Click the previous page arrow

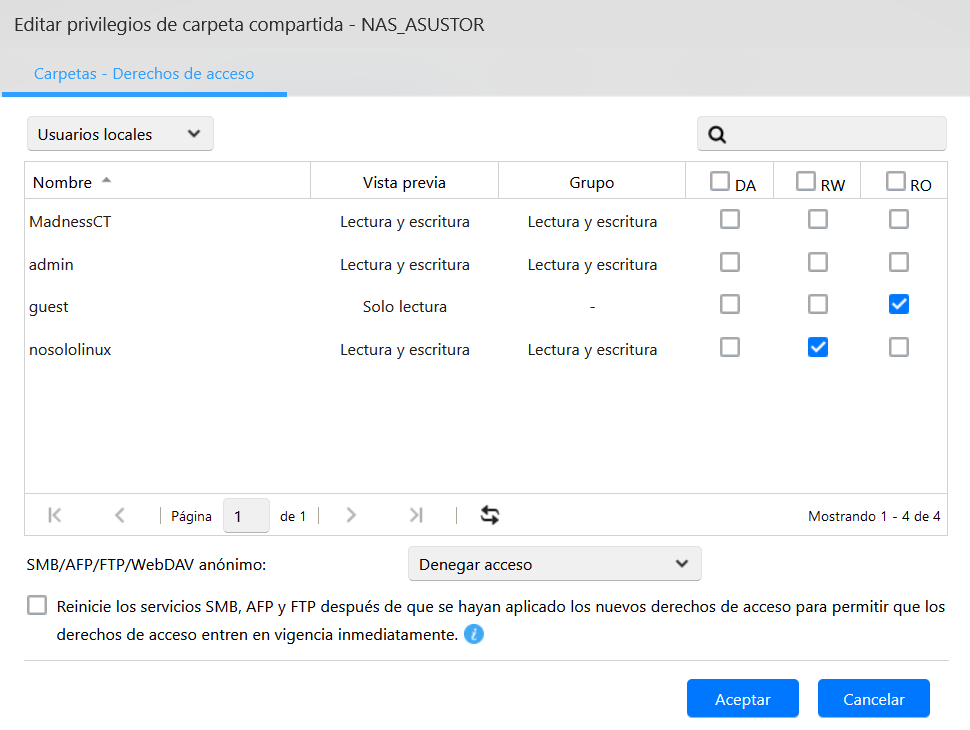tap(120, 516)
